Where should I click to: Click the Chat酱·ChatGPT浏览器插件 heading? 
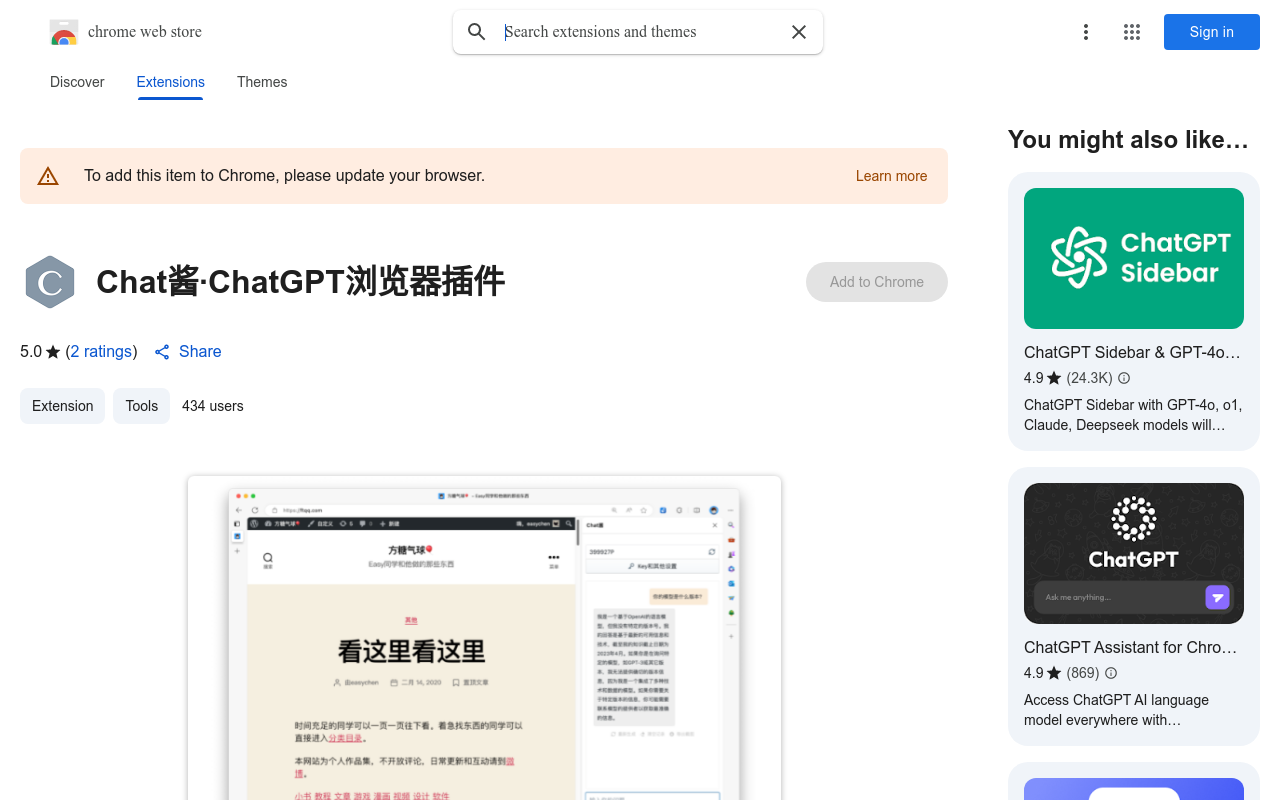(301, 282)
